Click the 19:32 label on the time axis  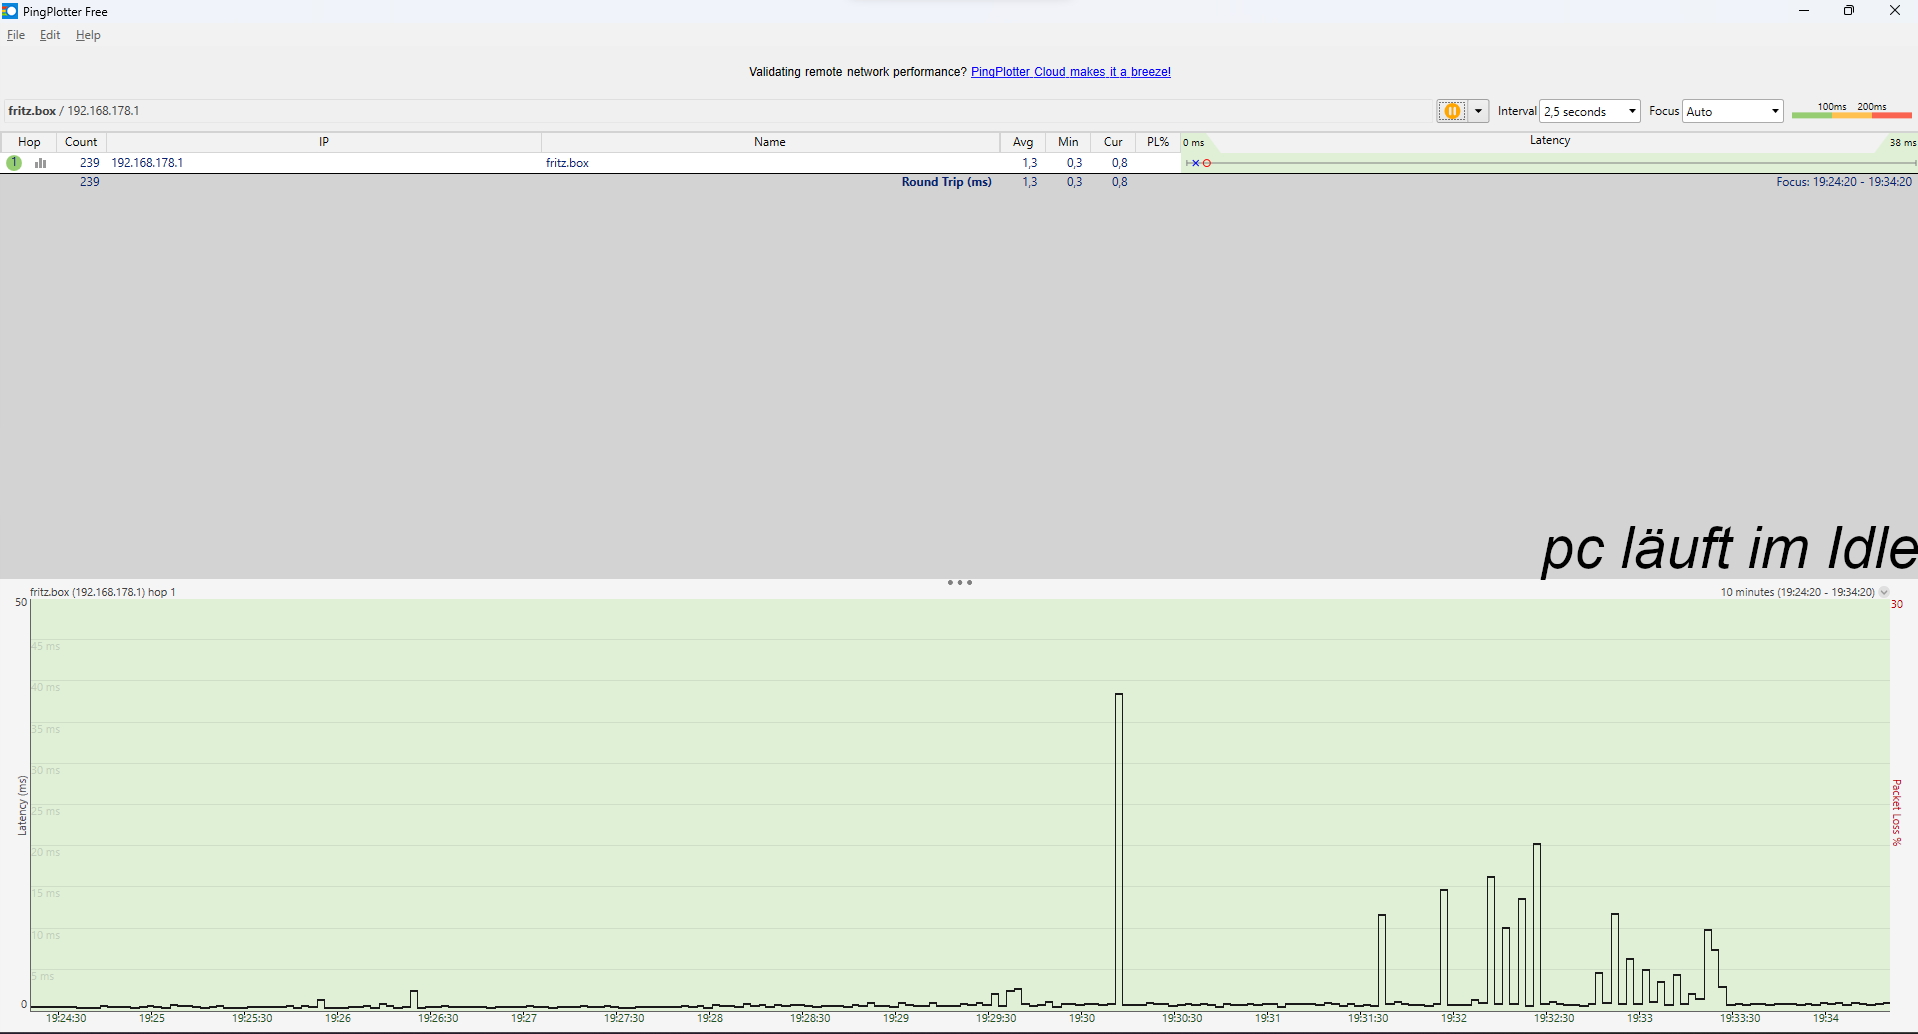coord(1454,1018)
